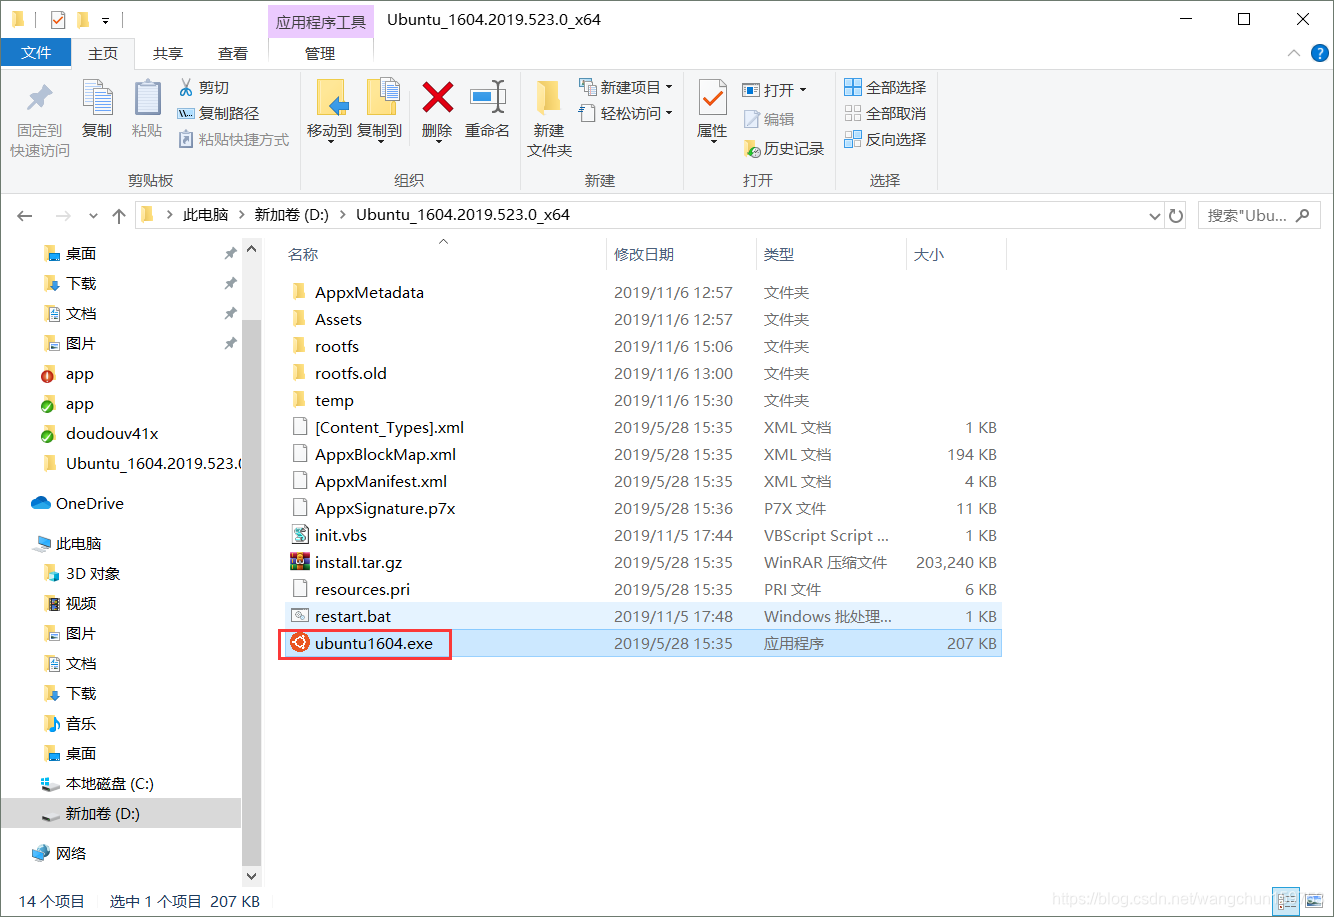The height and width of the screenshot is (917, 1334).
Task: Sort by Name (名称) column header
Action: pyautogui.click(x=304, y=255)
